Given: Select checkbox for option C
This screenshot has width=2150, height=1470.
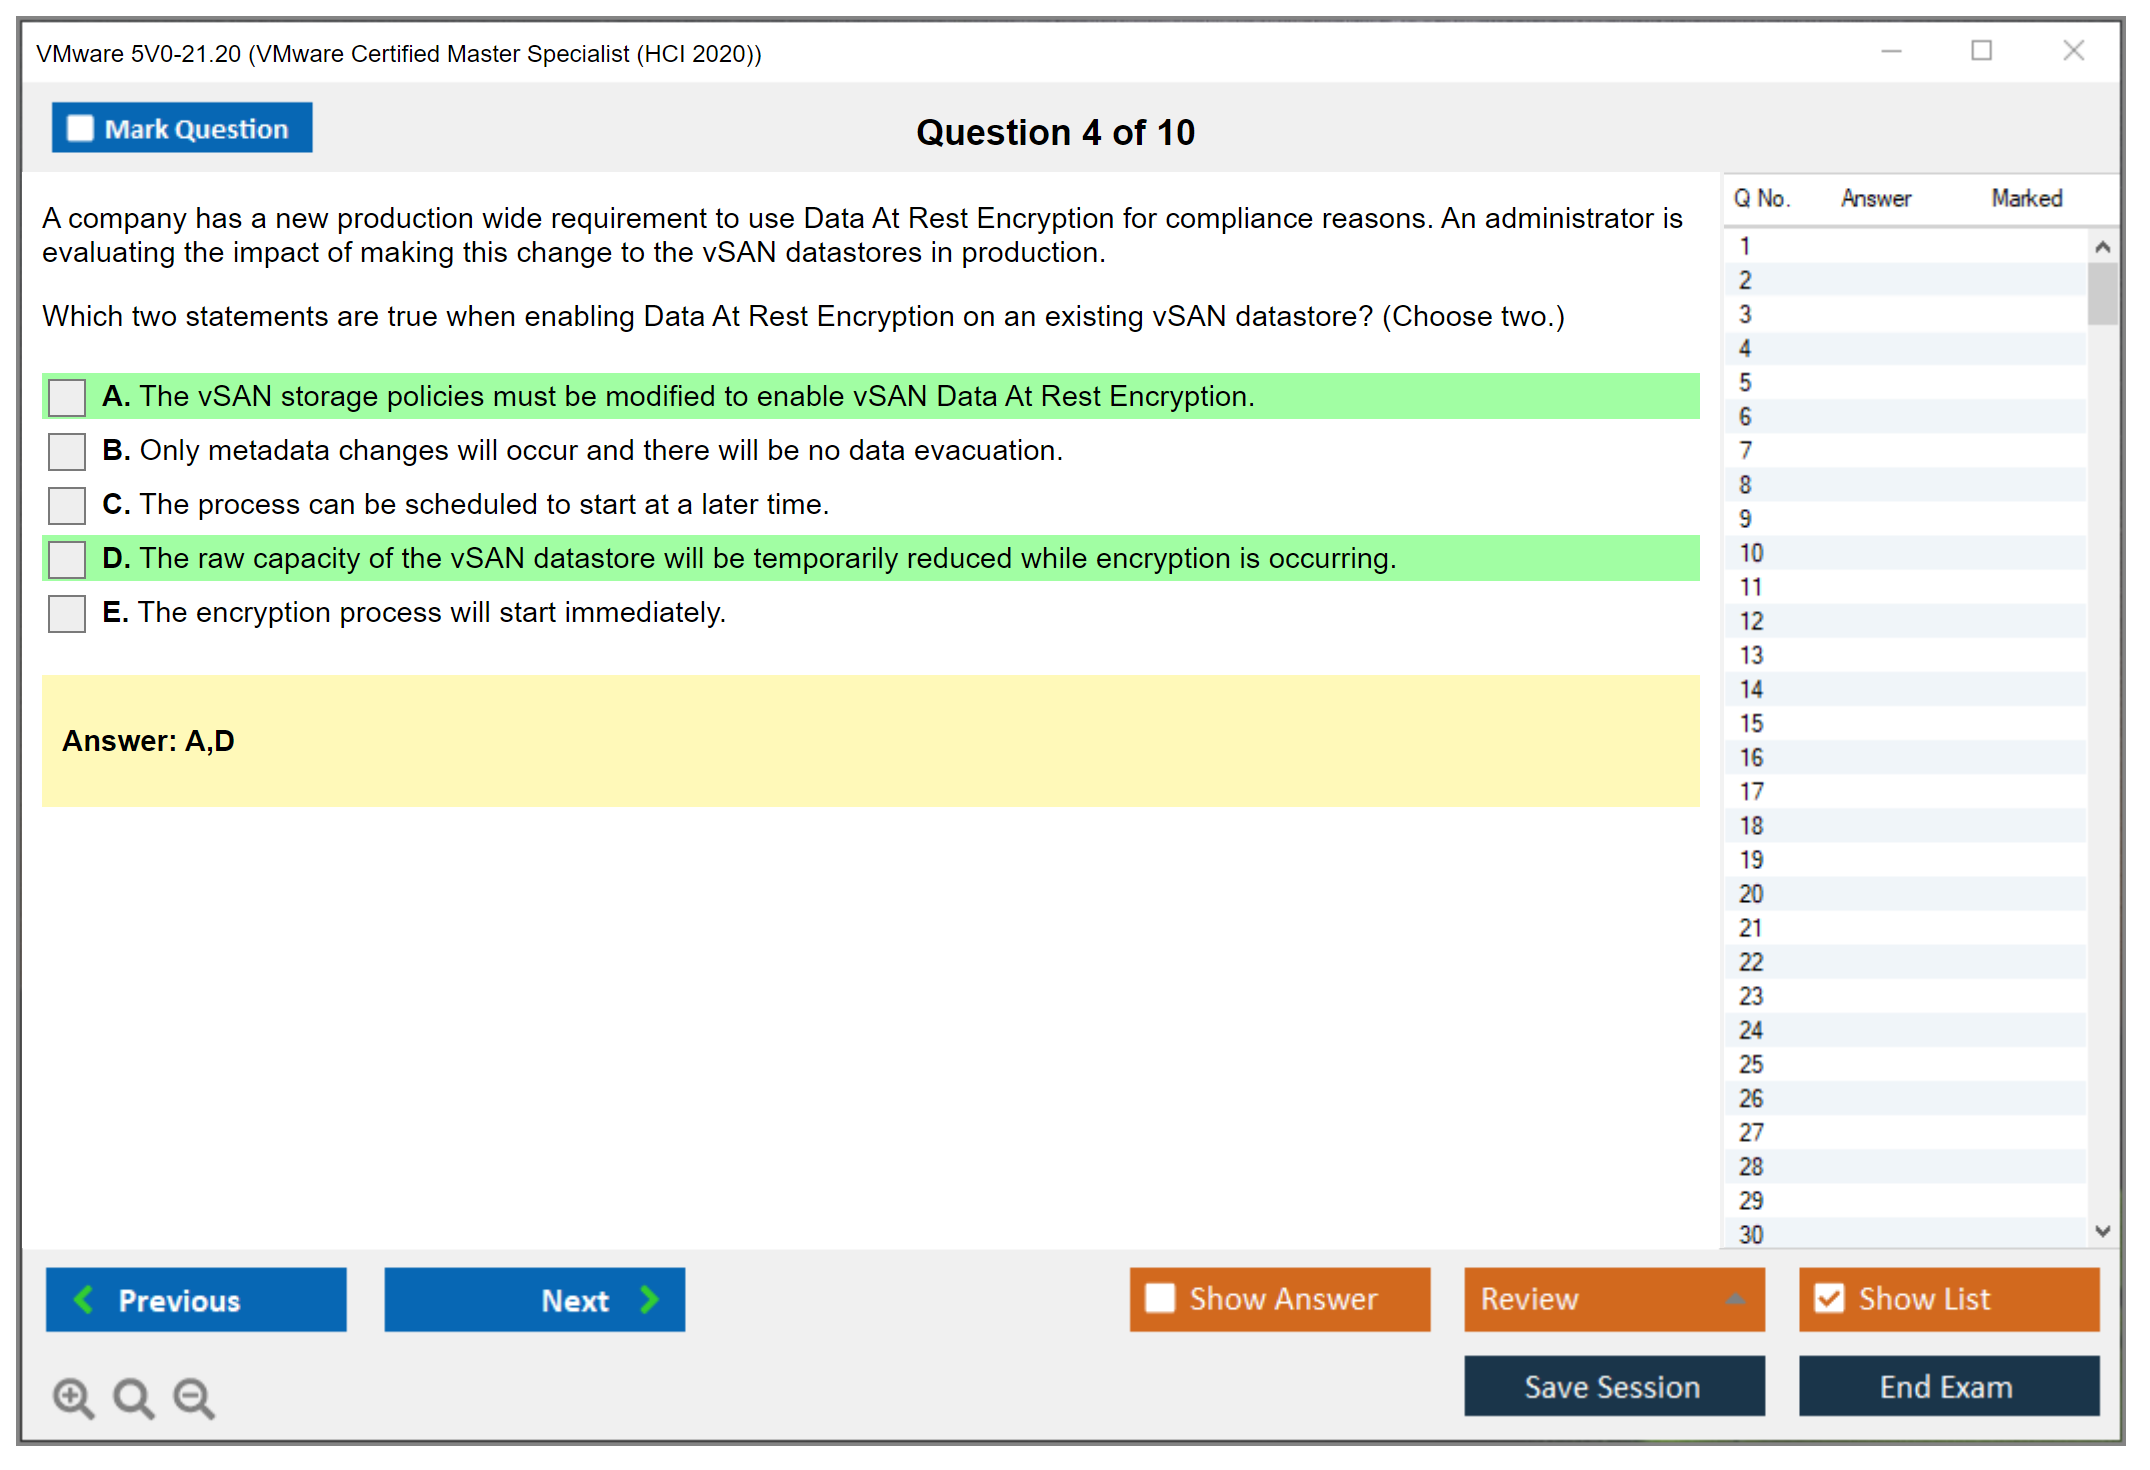Looking at the screenshot, I should 67,505.
